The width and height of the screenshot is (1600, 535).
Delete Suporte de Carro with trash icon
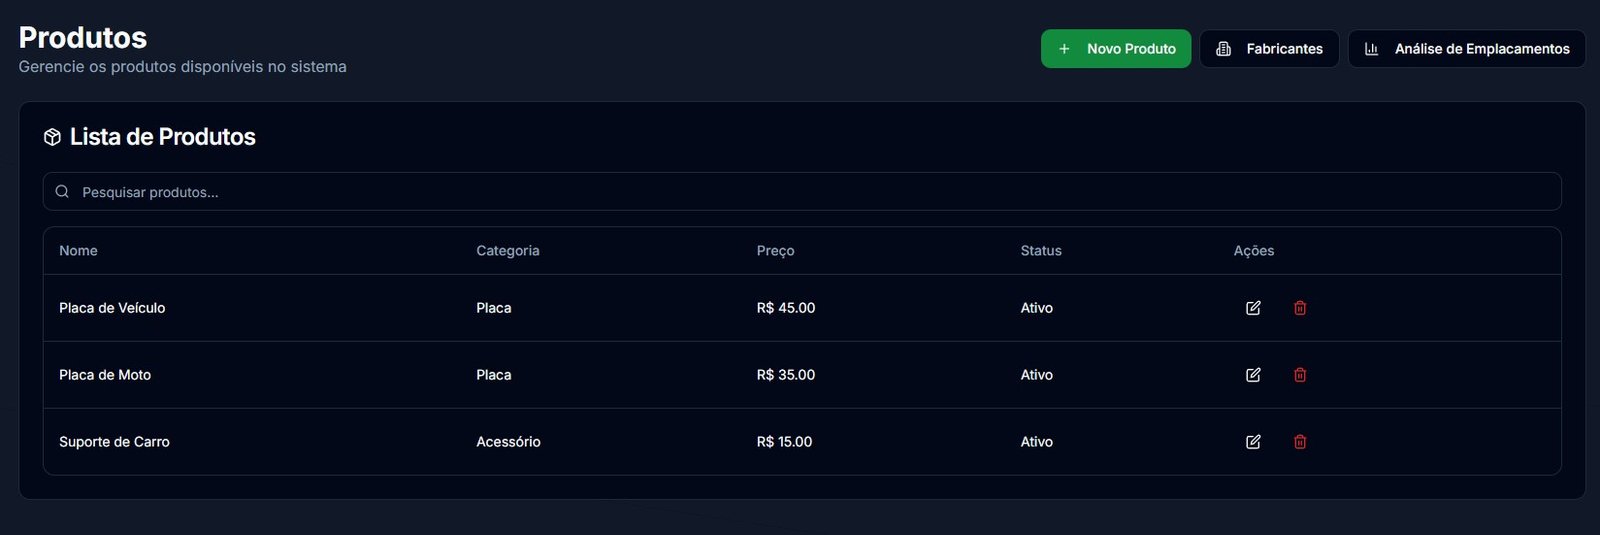coord(1300,442)
